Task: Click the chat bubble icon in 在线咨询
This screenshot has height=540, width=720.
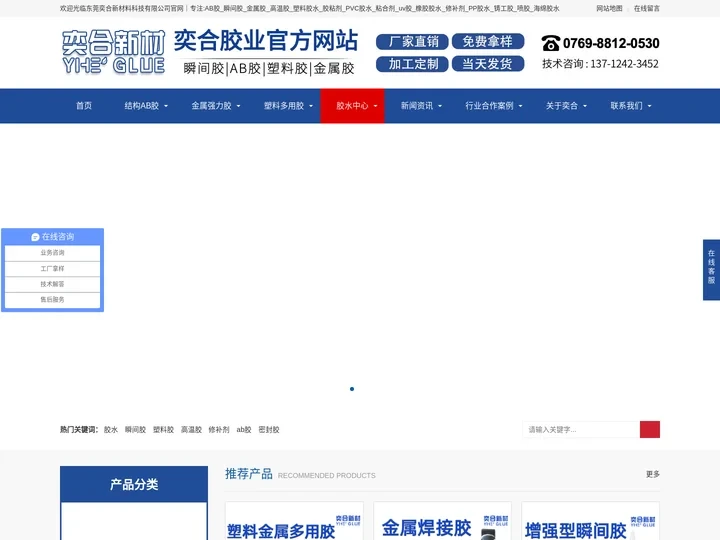Action: [x=35, y=237]
